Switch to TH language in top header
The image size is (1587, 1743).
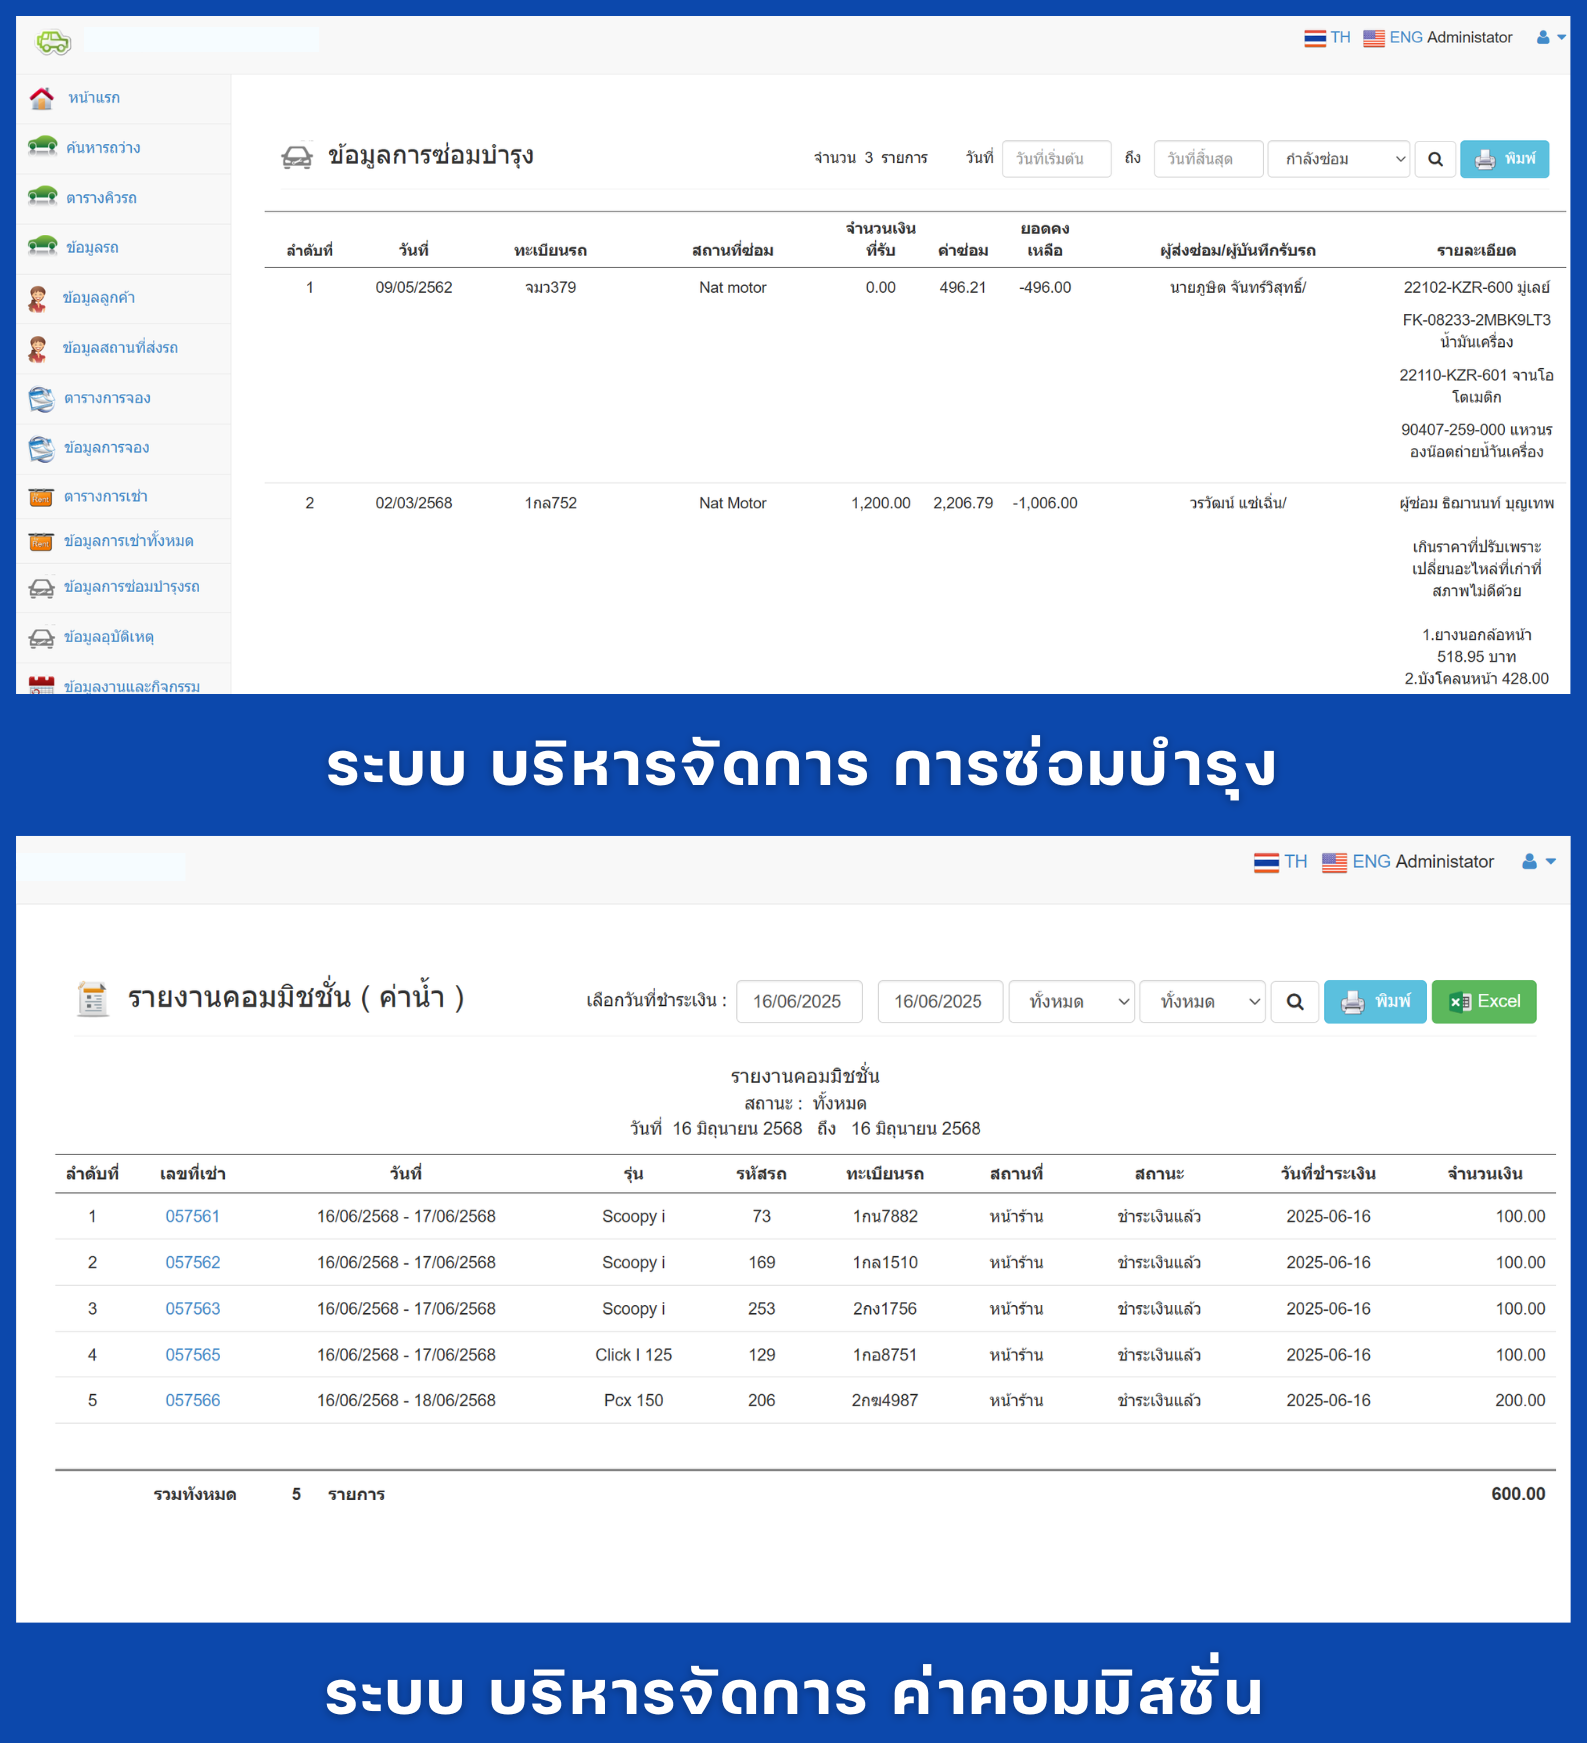(x=1340, y=38)
